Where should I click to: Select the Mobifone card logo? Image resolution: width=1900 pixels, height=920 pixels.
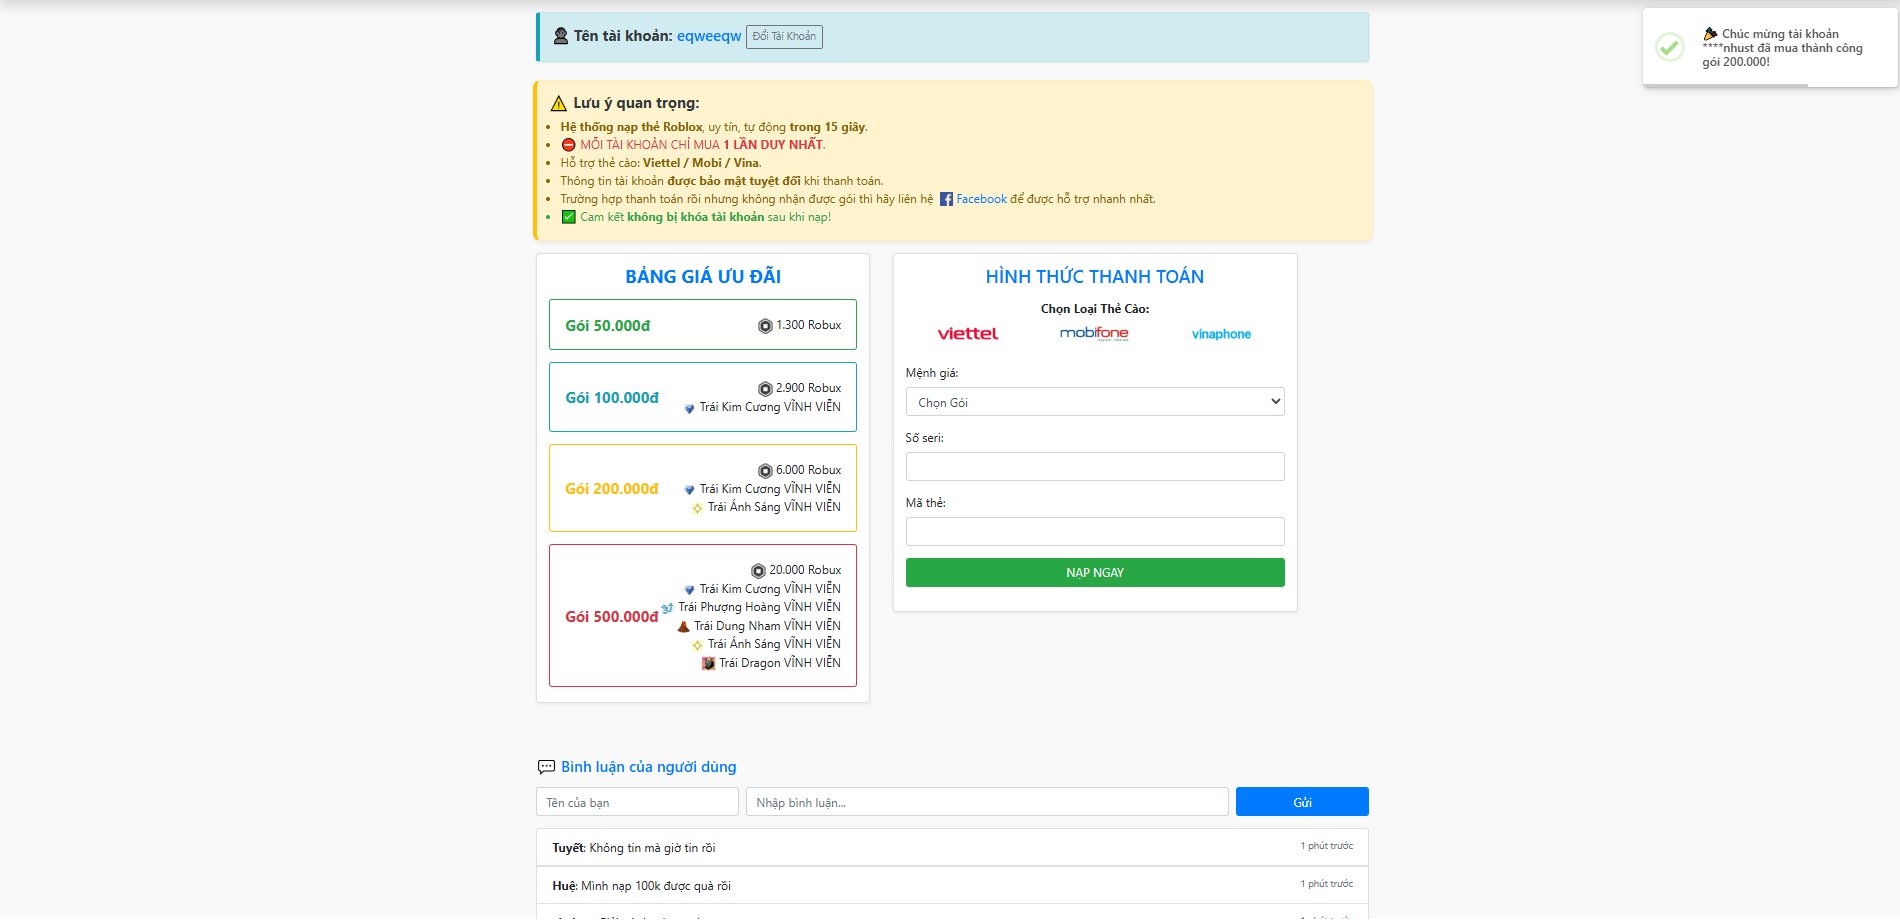tap(1094, 333)
